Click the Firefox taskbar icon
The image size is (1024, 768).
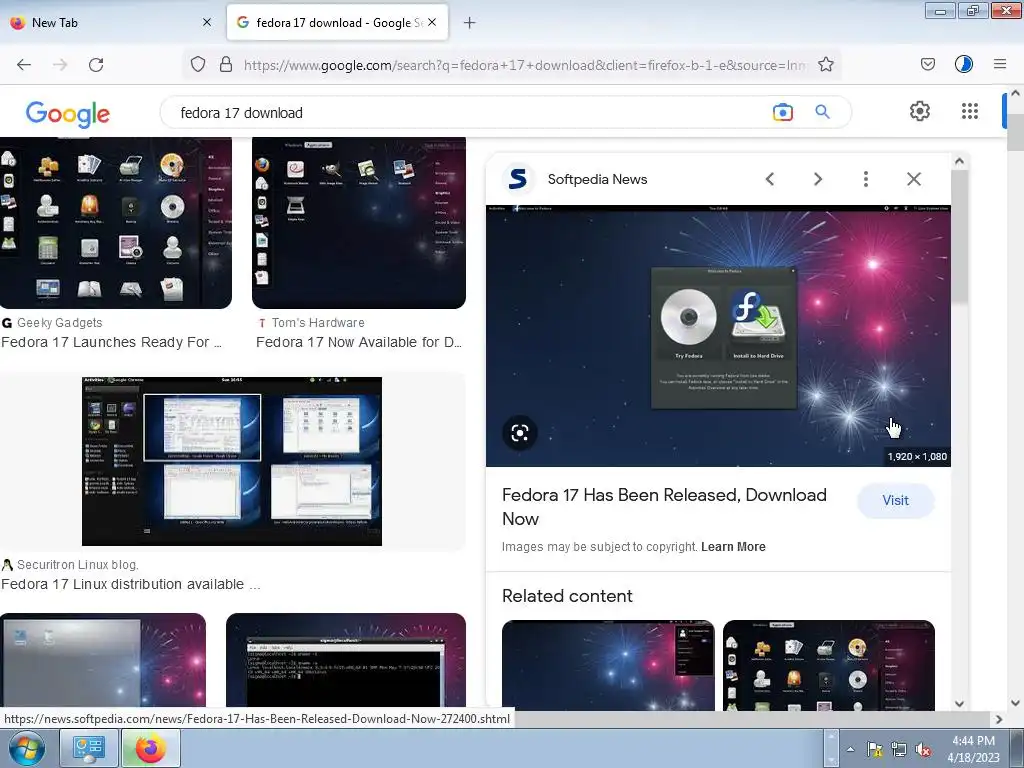pos(150,748)
